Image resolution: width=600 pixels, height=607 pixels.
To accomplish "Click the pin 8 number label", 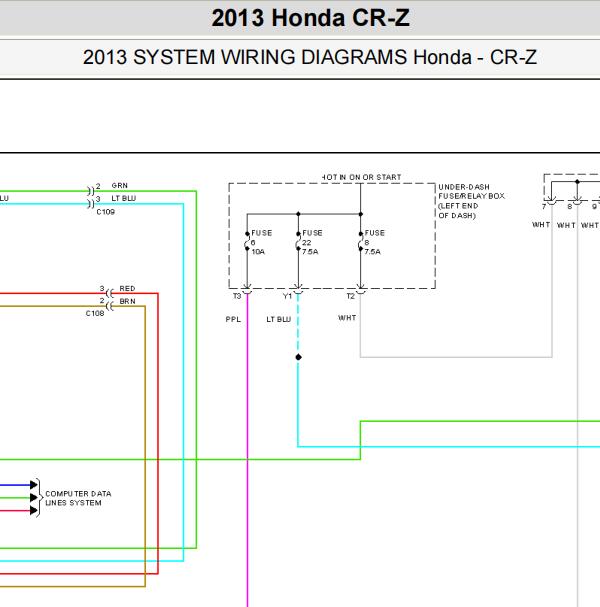I will (569, 207).
